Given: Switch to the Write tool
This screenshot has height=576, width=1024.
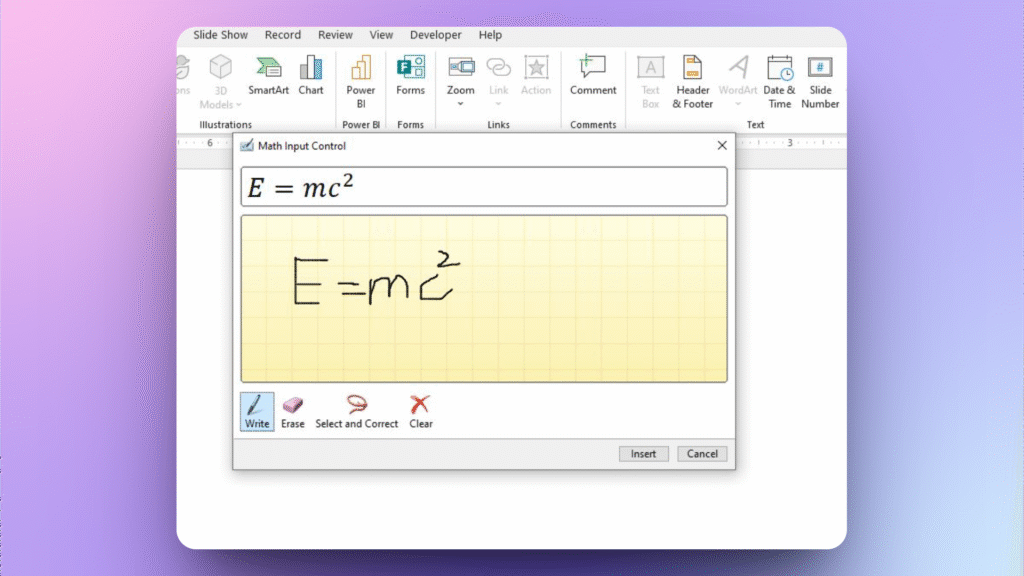Looking at the screenshot, I should [256, 410].
